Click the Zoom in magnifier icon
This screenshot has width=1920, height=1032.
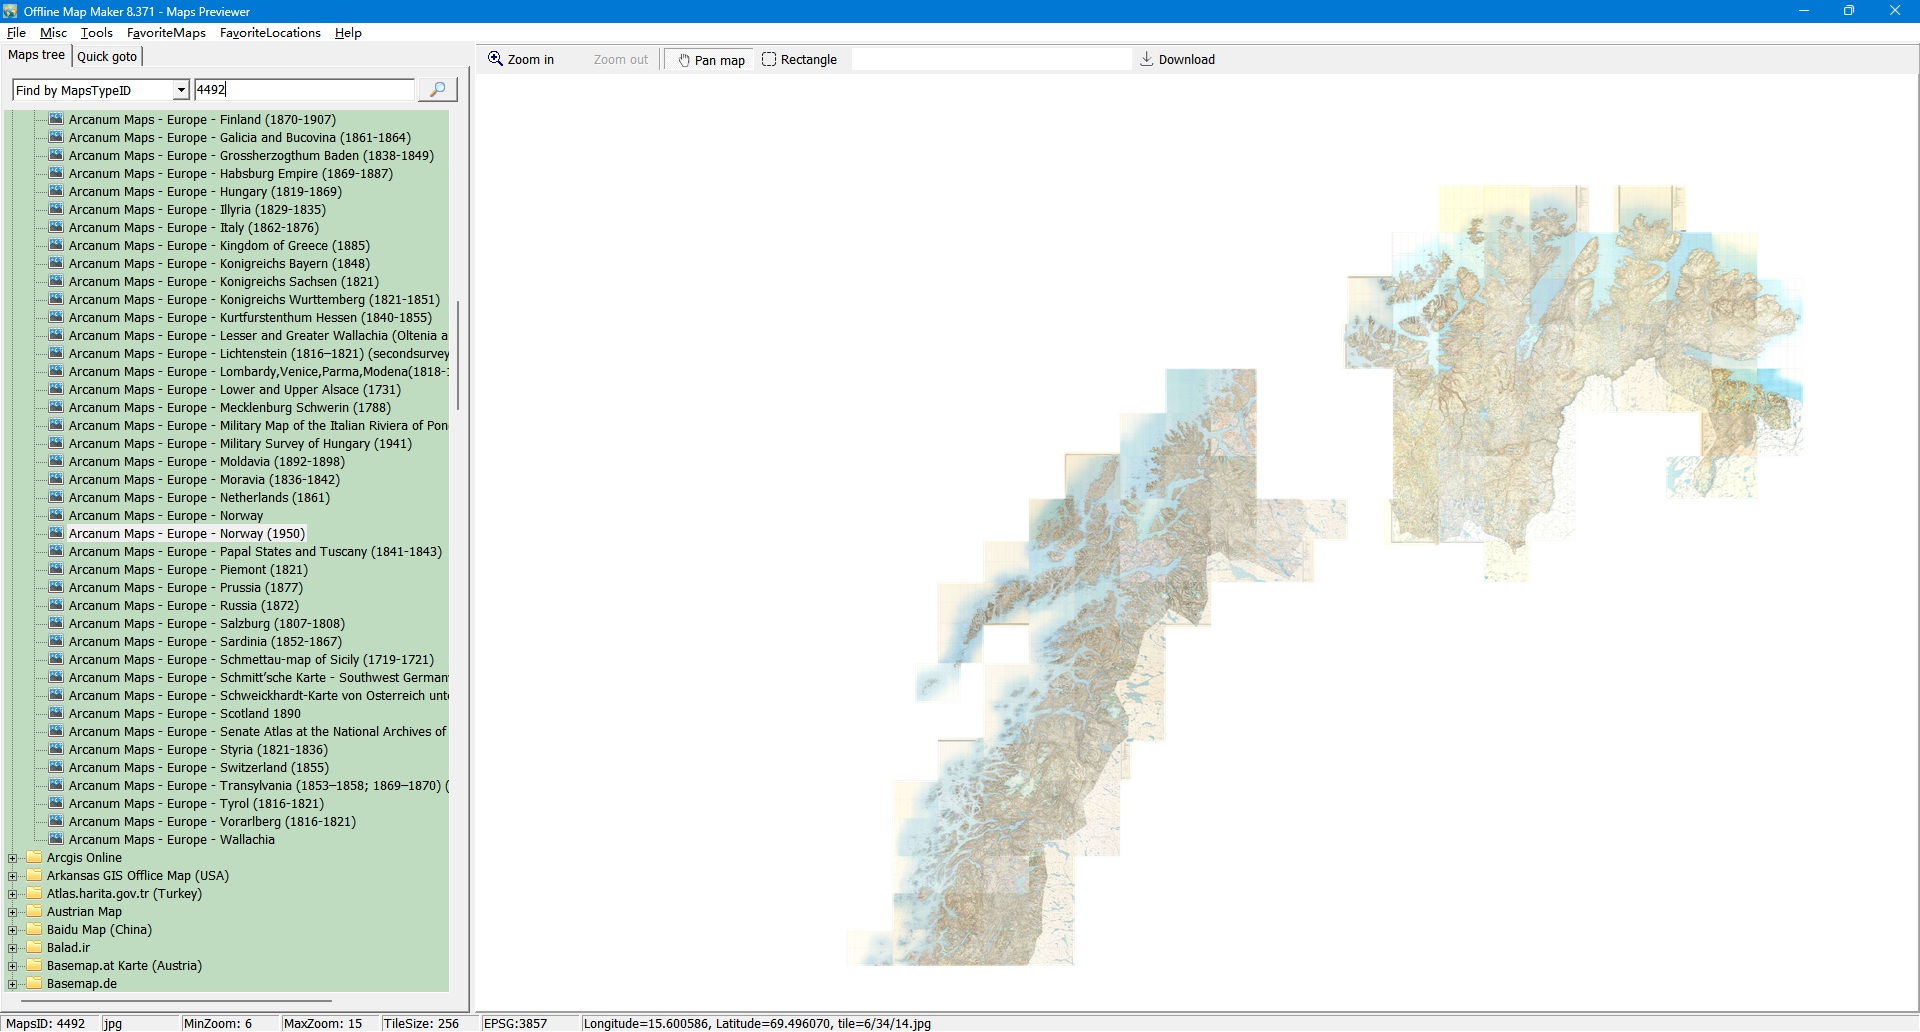point(495,59)
